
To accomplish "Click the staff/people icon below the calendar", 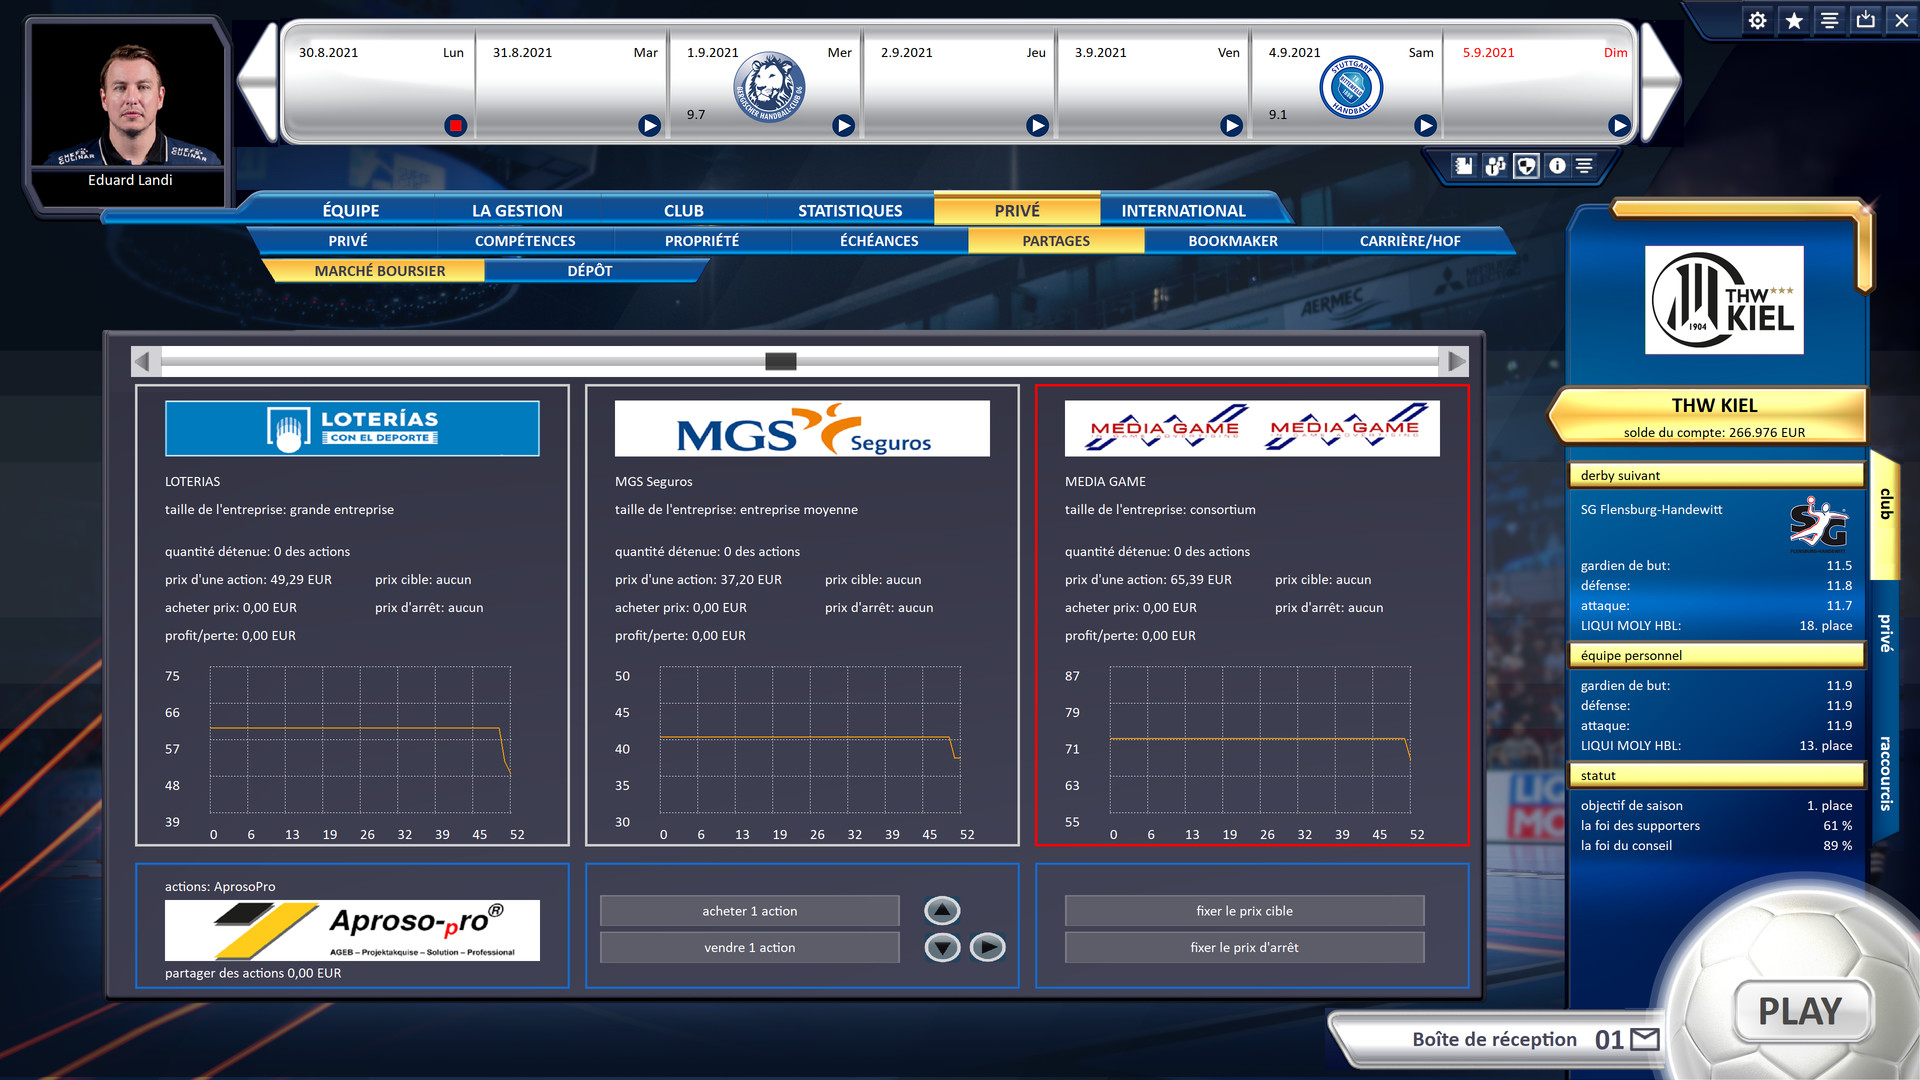I will pos(1495,166).
